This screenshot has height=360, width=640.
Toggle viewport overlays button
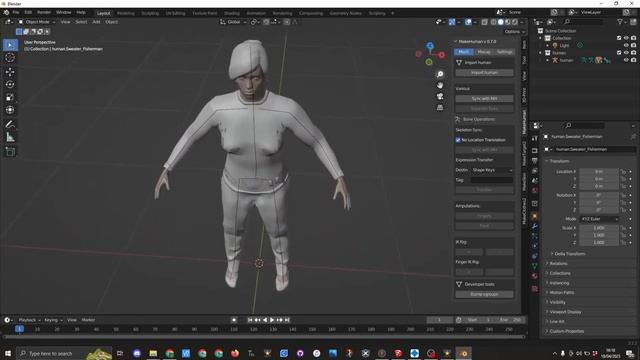tap(469, 22)
